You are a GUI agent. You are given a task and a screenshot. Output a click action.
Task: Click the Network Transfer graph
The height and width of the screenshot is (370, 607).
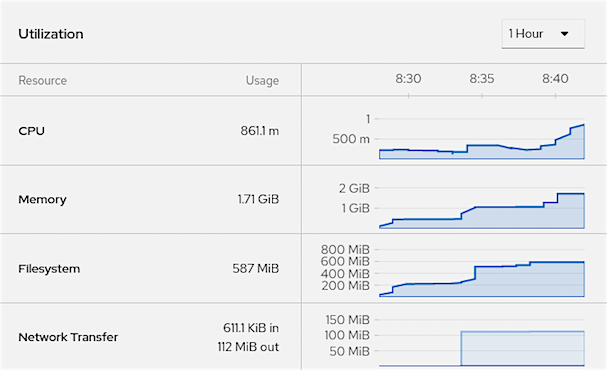482,348
